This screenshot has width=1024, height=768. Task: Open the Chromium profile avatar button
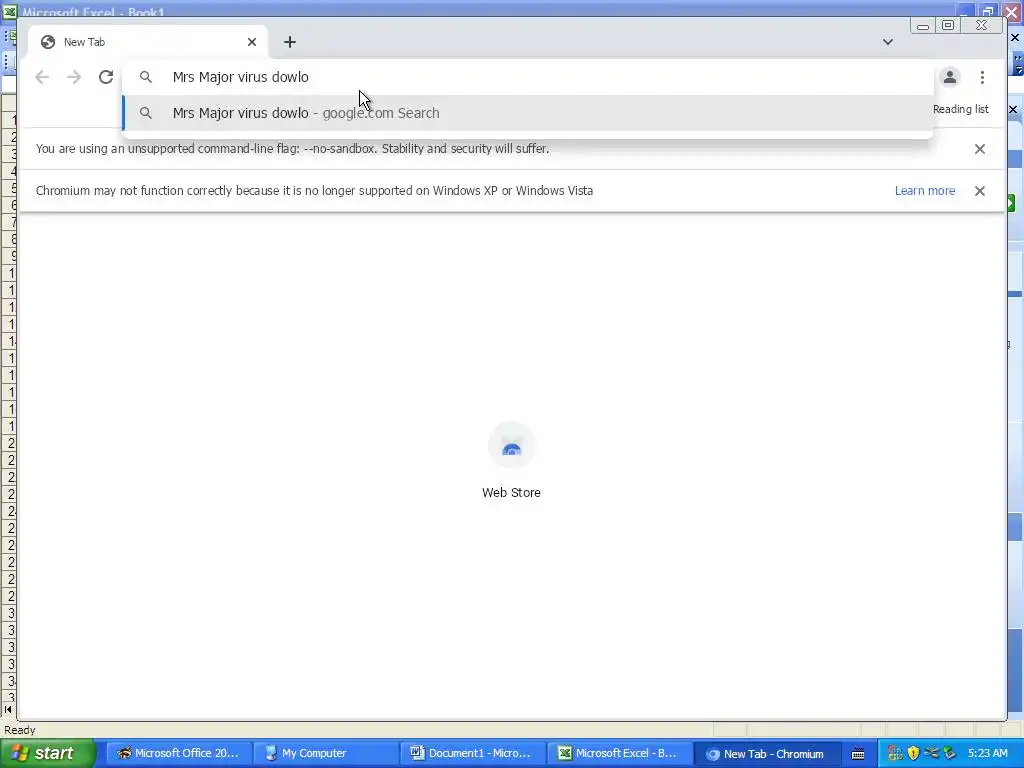950,77
